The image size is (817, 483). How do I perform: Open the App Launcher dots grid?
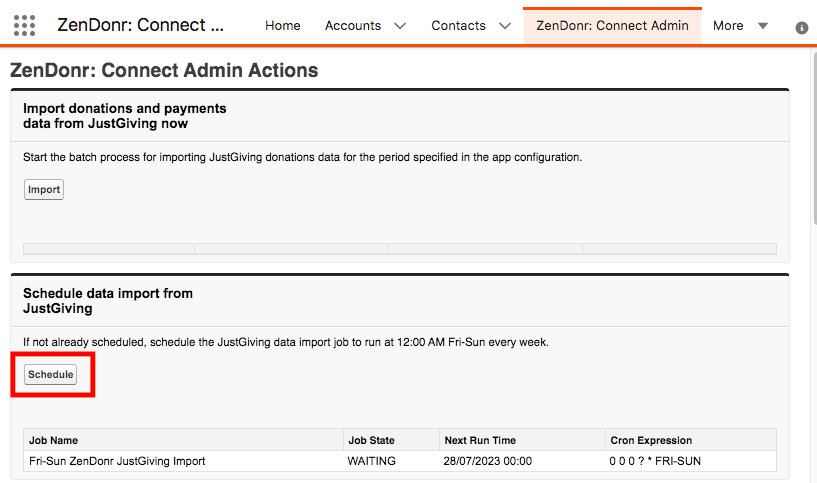point(24,26)
